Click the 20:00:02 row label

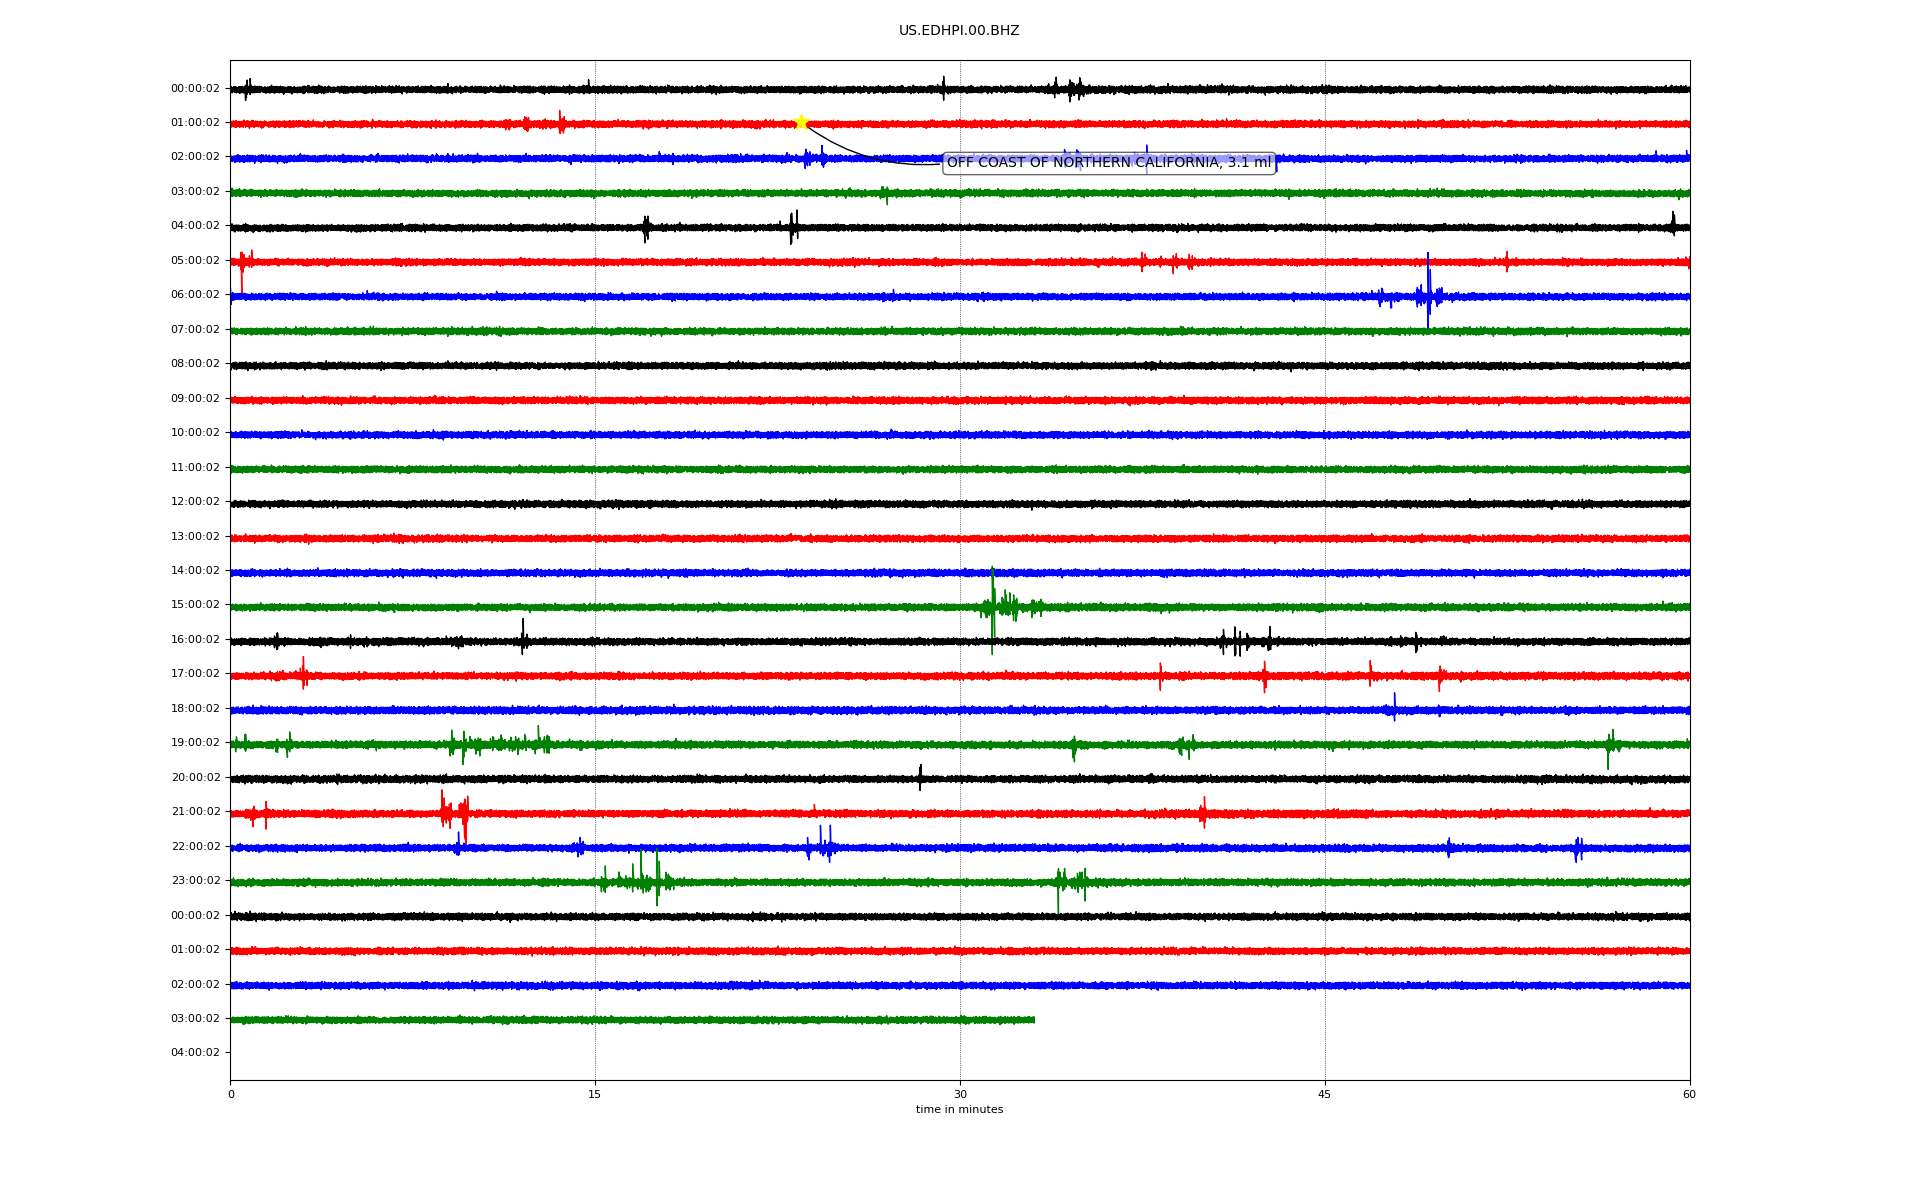(x=195, y=778)
